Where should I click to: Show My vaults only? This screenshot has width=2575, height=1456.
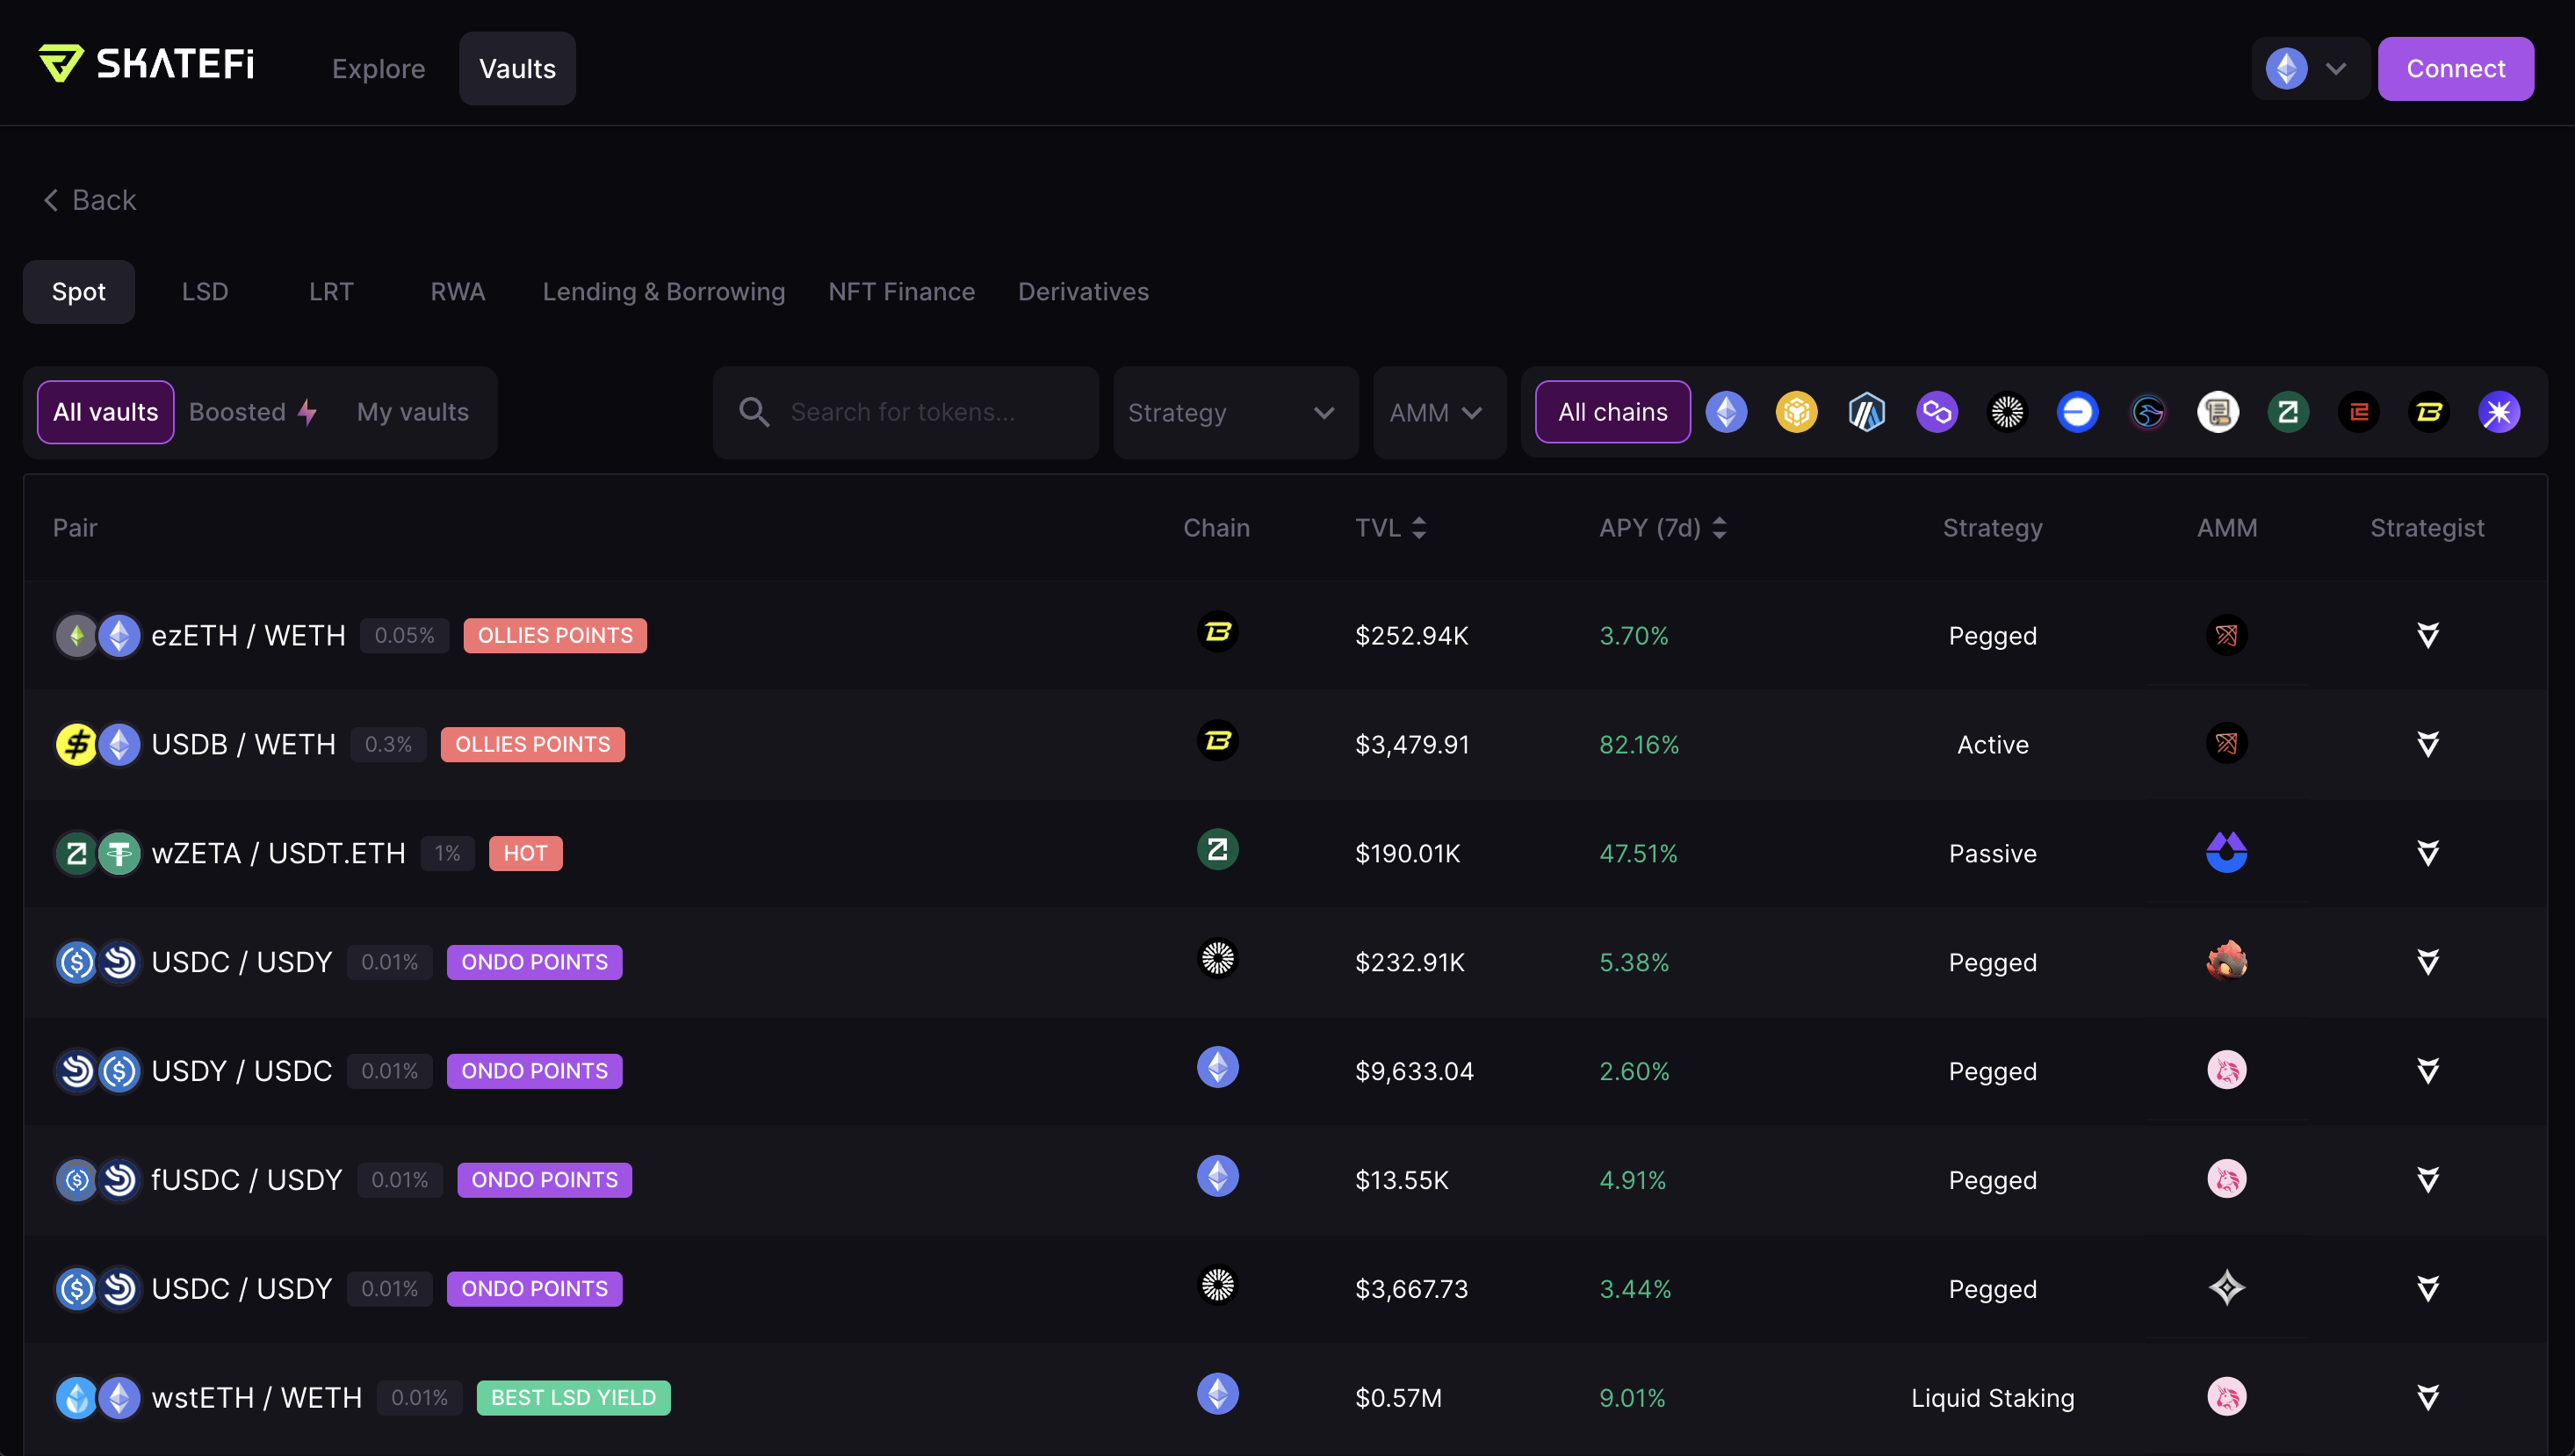412,412
